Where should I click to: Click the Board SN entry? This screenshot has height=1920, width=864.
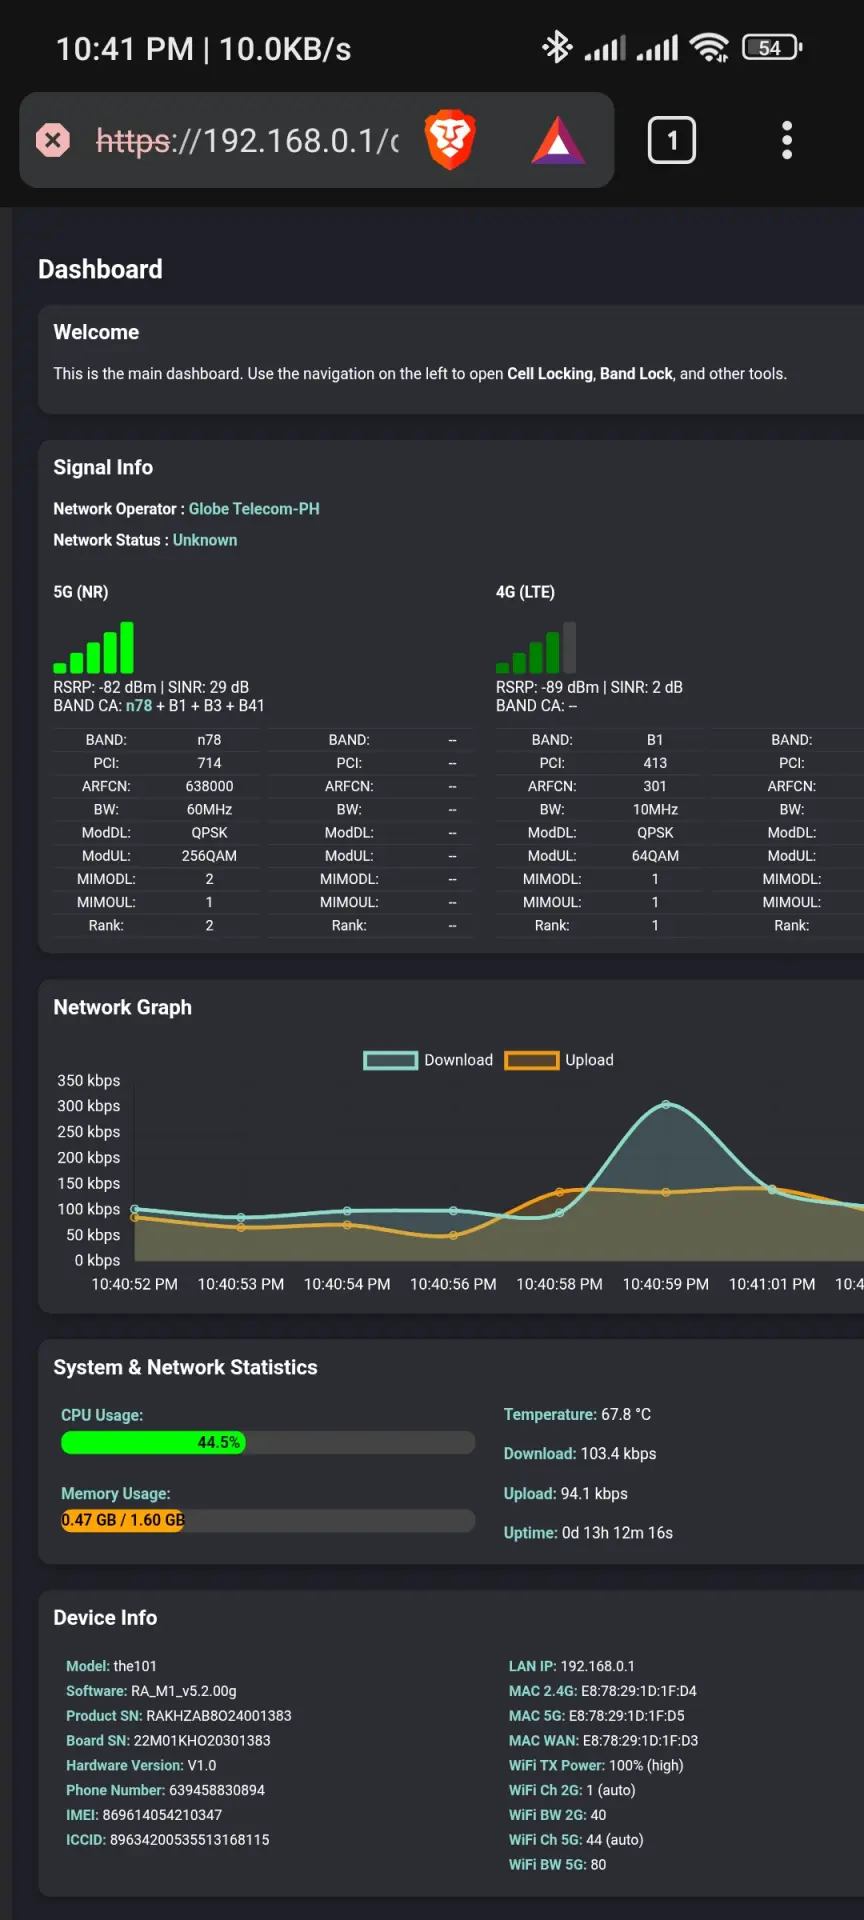(168, 1741)
